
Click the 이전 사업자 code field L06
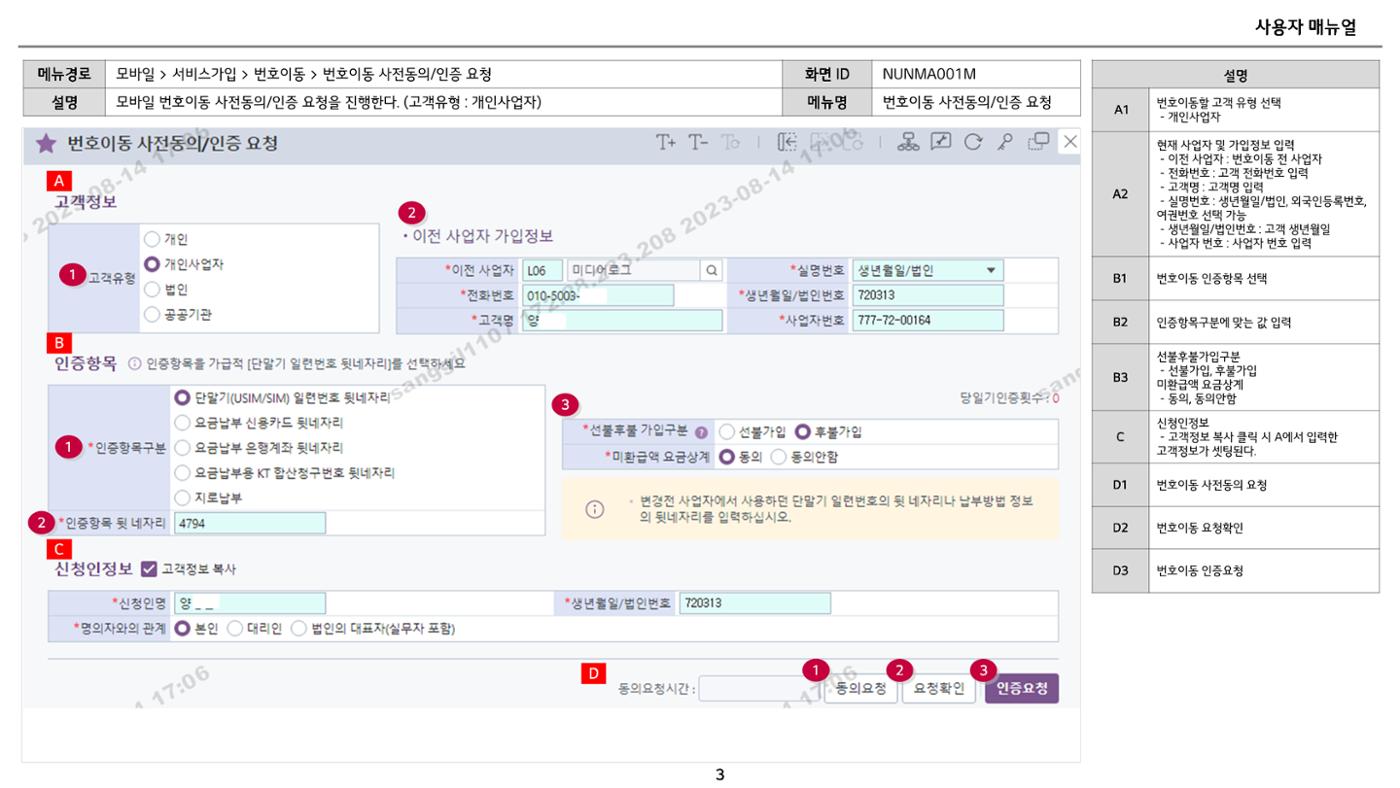click(541, 270)
